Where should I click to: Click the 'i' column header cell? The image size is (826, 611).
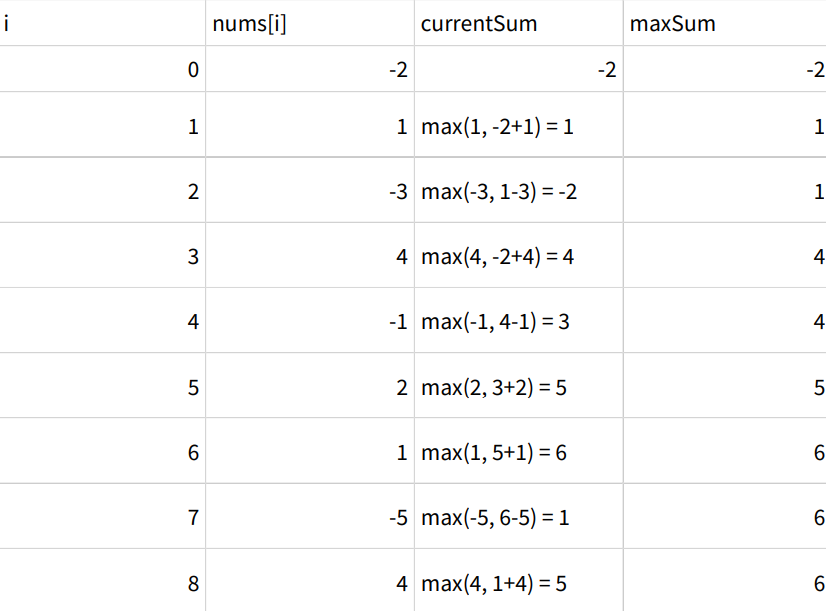[x=102, y=23]
